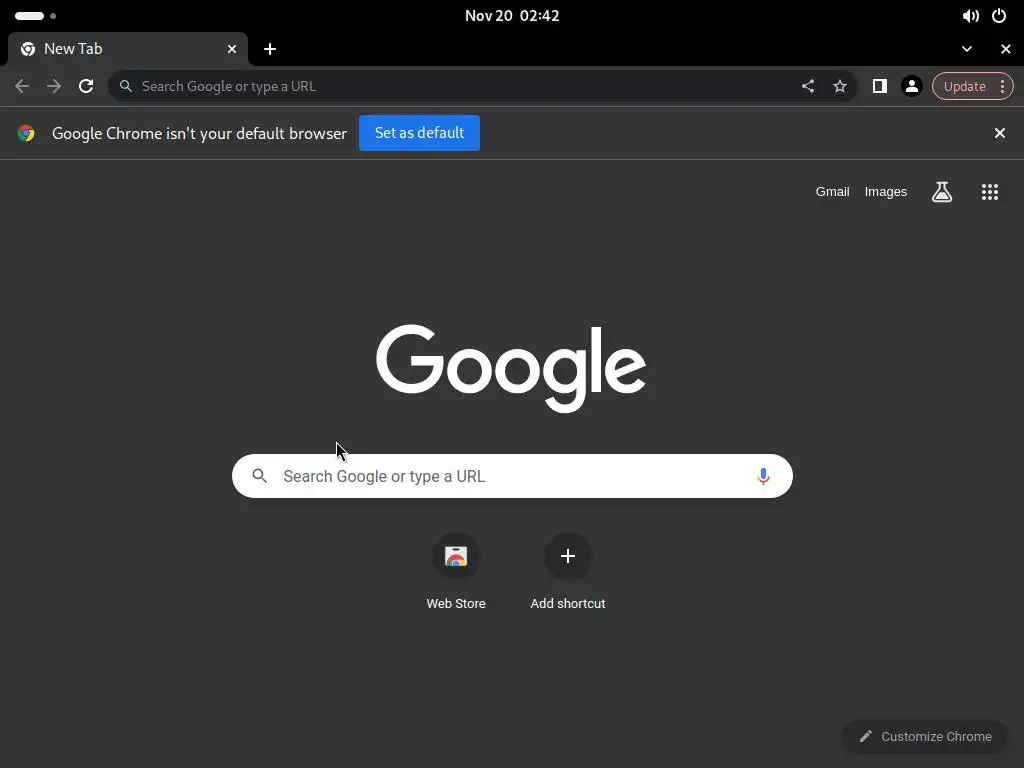Image resolution: width=1024 pixels, height=768 pixels.
Task: Dismiss the default browser infobar
Action: [1000, 133]
